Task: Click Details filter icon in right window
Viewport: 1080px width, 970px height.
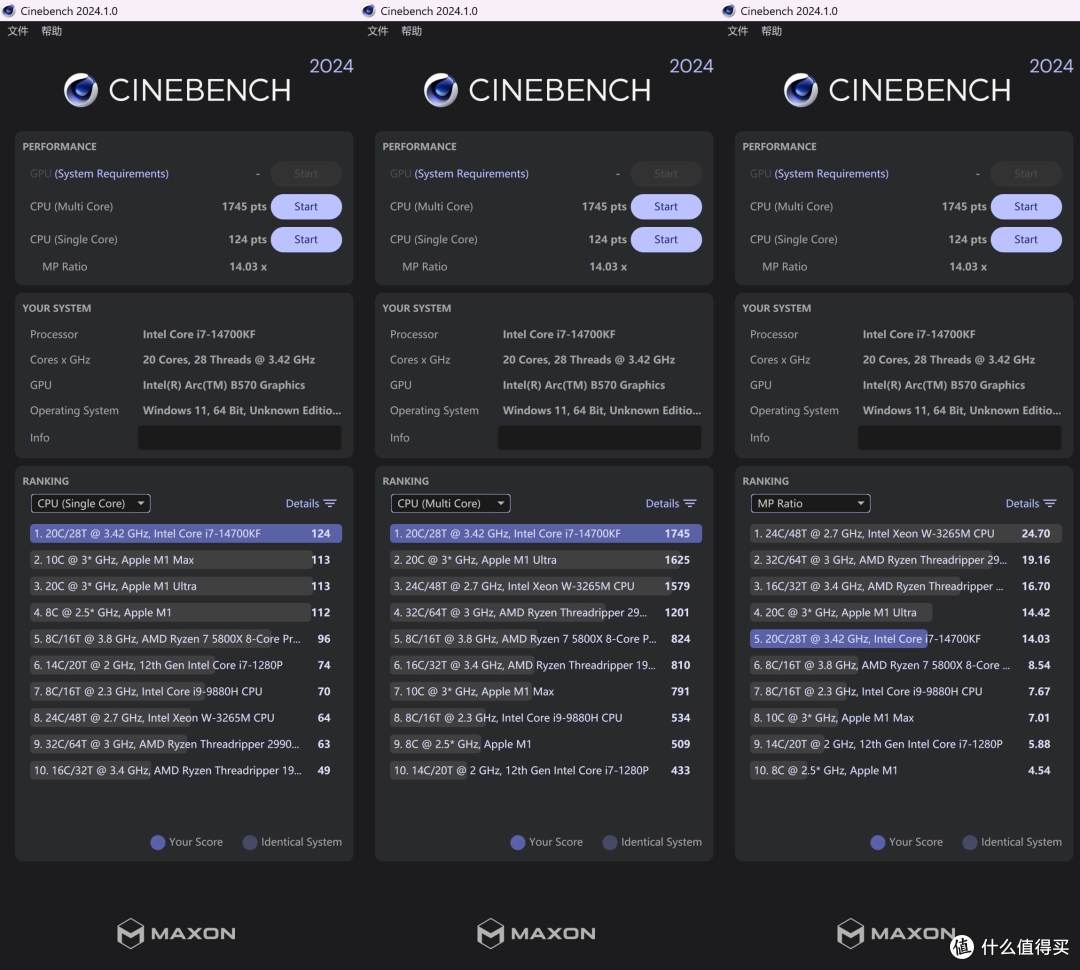Action: [x=1050, y=504]
